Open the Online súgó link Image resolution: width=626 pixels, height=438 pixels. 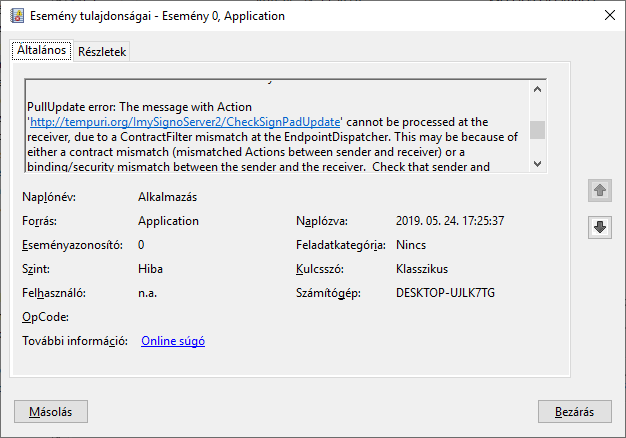[x=172, y=341]
